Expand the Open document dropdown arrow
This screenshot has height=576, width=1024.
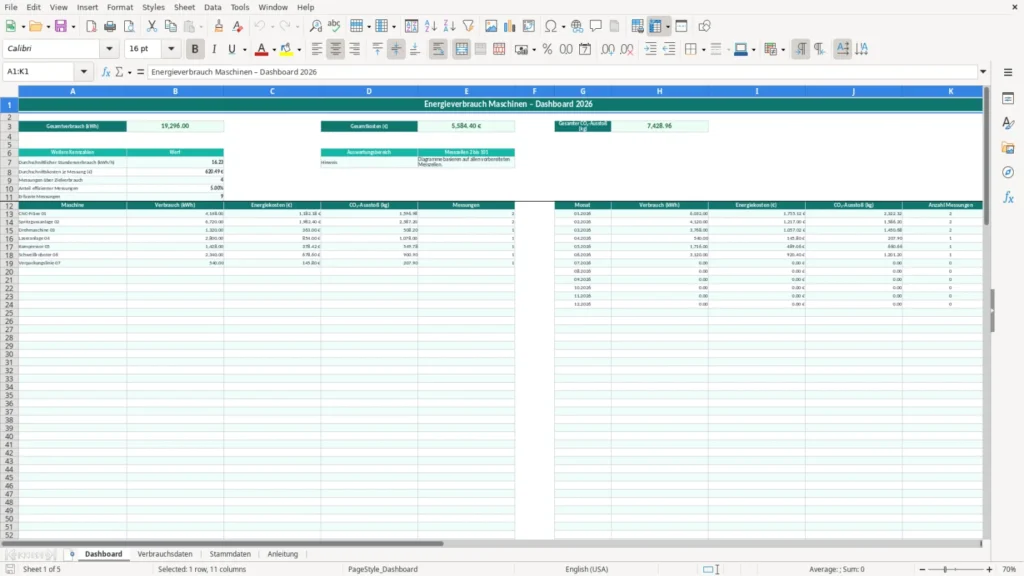[48, 27]
